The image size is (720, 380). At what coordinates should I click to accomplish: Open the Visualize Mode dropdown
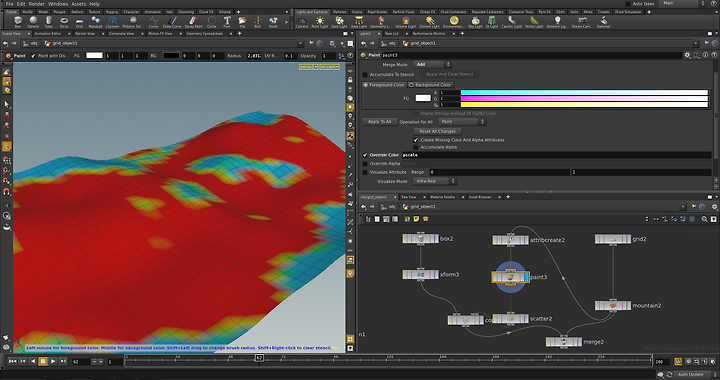[x=434, y=181]
